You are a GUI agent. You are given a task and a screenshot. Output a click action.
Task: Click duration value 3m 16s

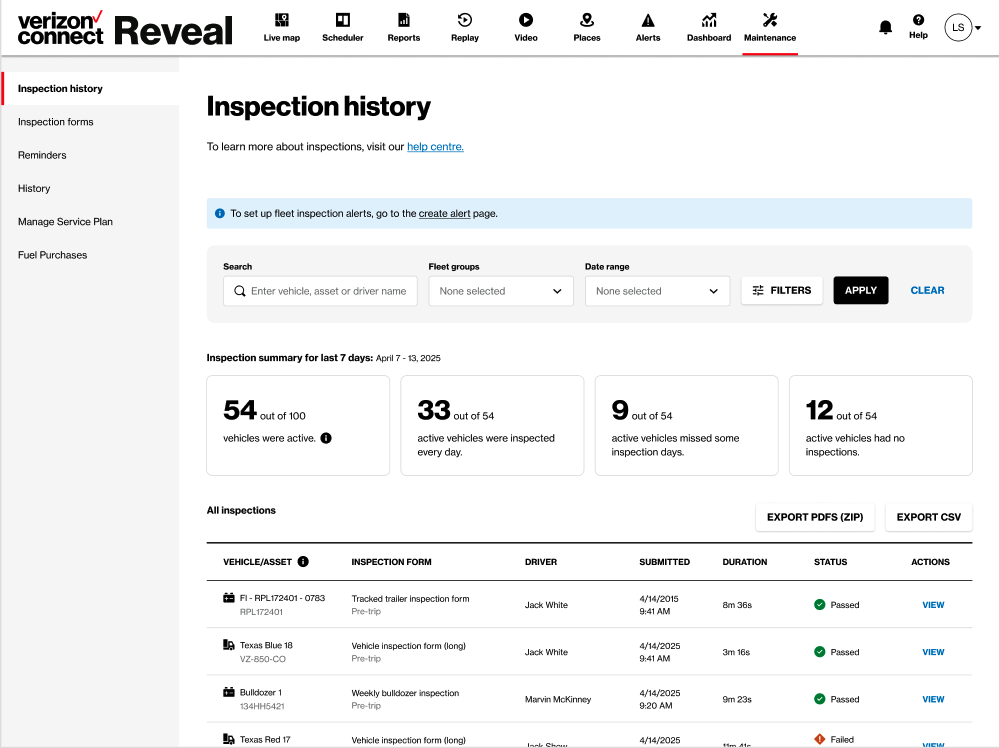pos(736,652)
